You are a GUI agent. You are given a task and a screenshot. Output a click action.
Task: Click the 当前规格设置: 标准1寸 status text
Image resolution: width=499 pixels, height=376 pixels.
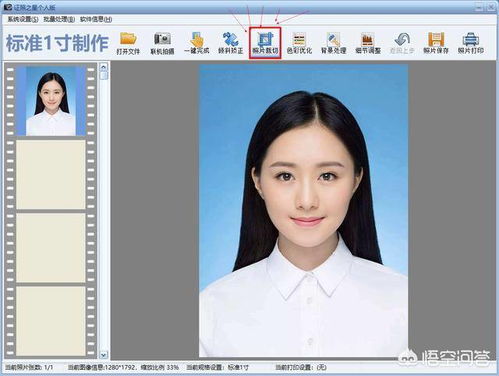coord(217,367)
